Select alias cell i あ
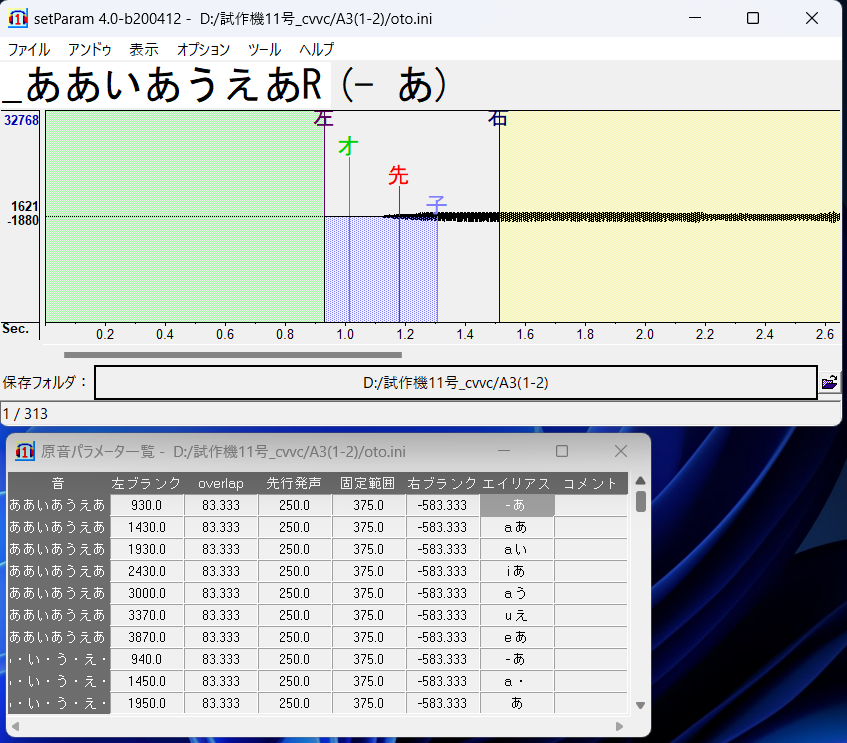The height and width of the screenshot is (743, 847). coord(516,571)
